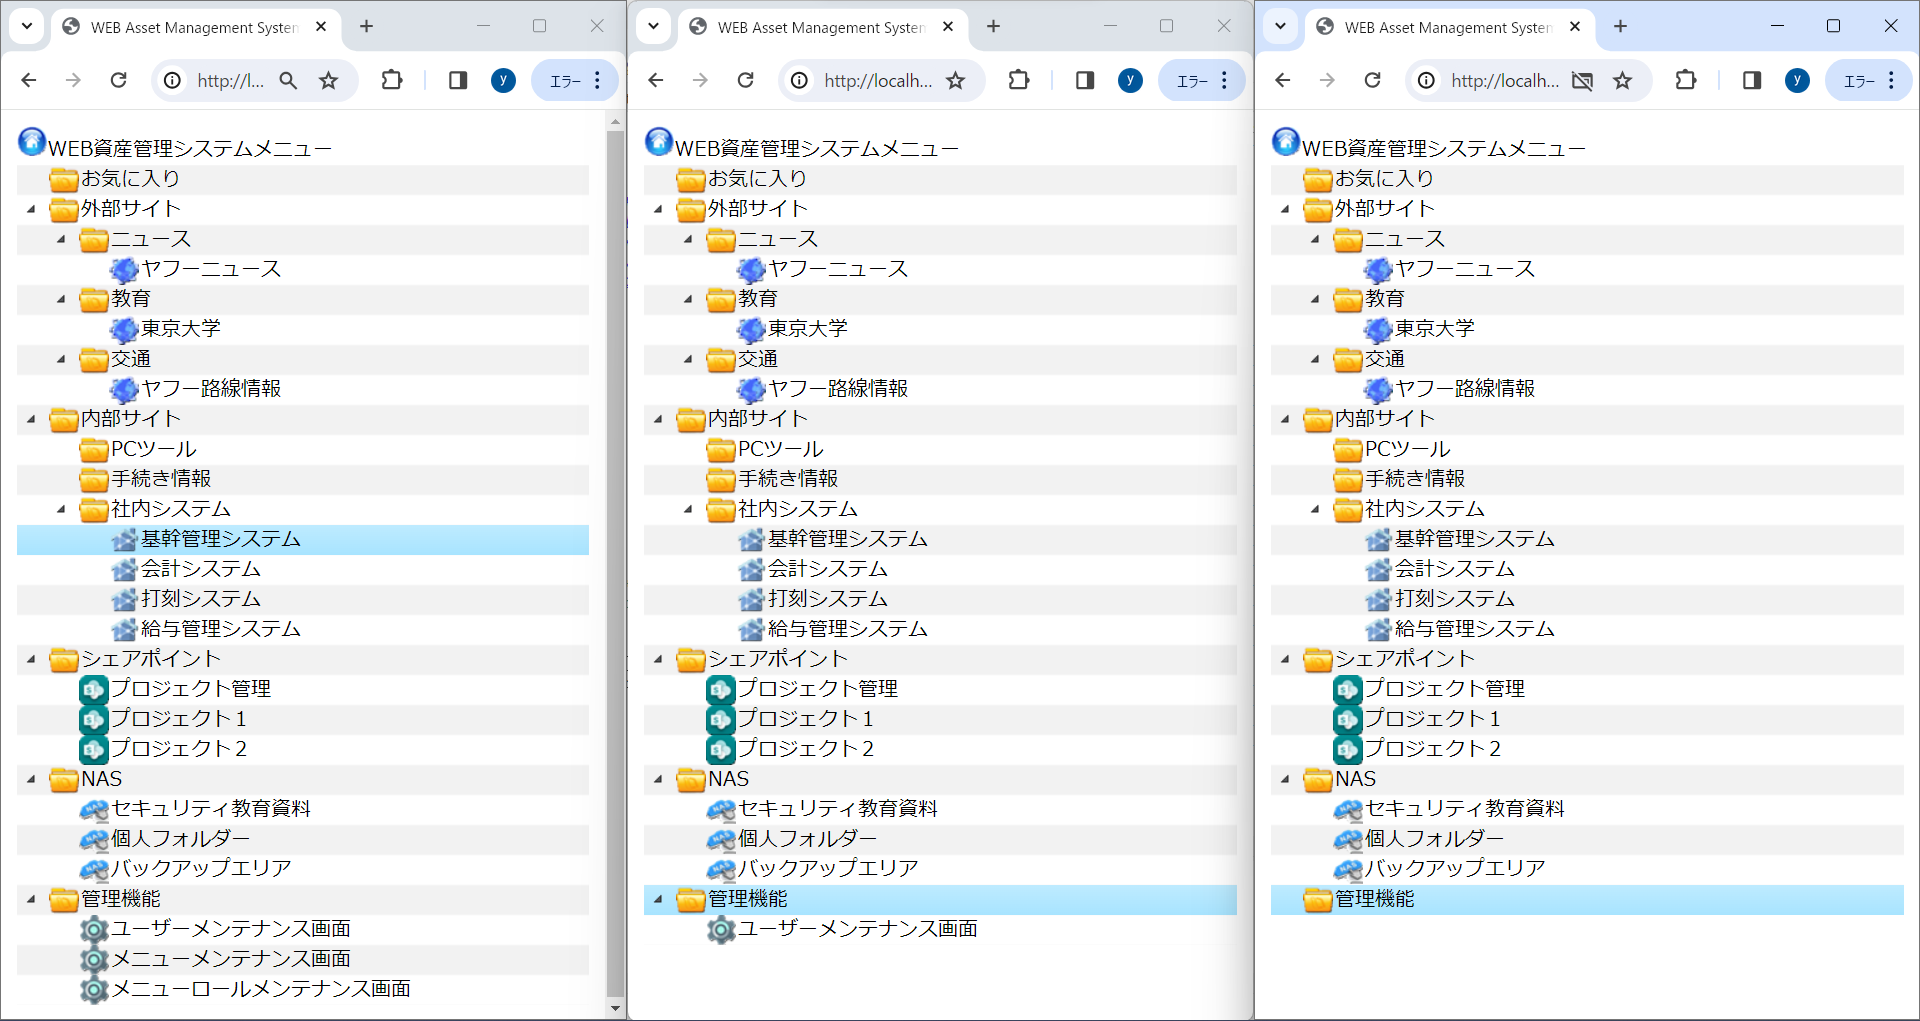Click the system icon beside 打刻システム in middle window
This screenshot has width=1920, height=1021.
point(751,600)
